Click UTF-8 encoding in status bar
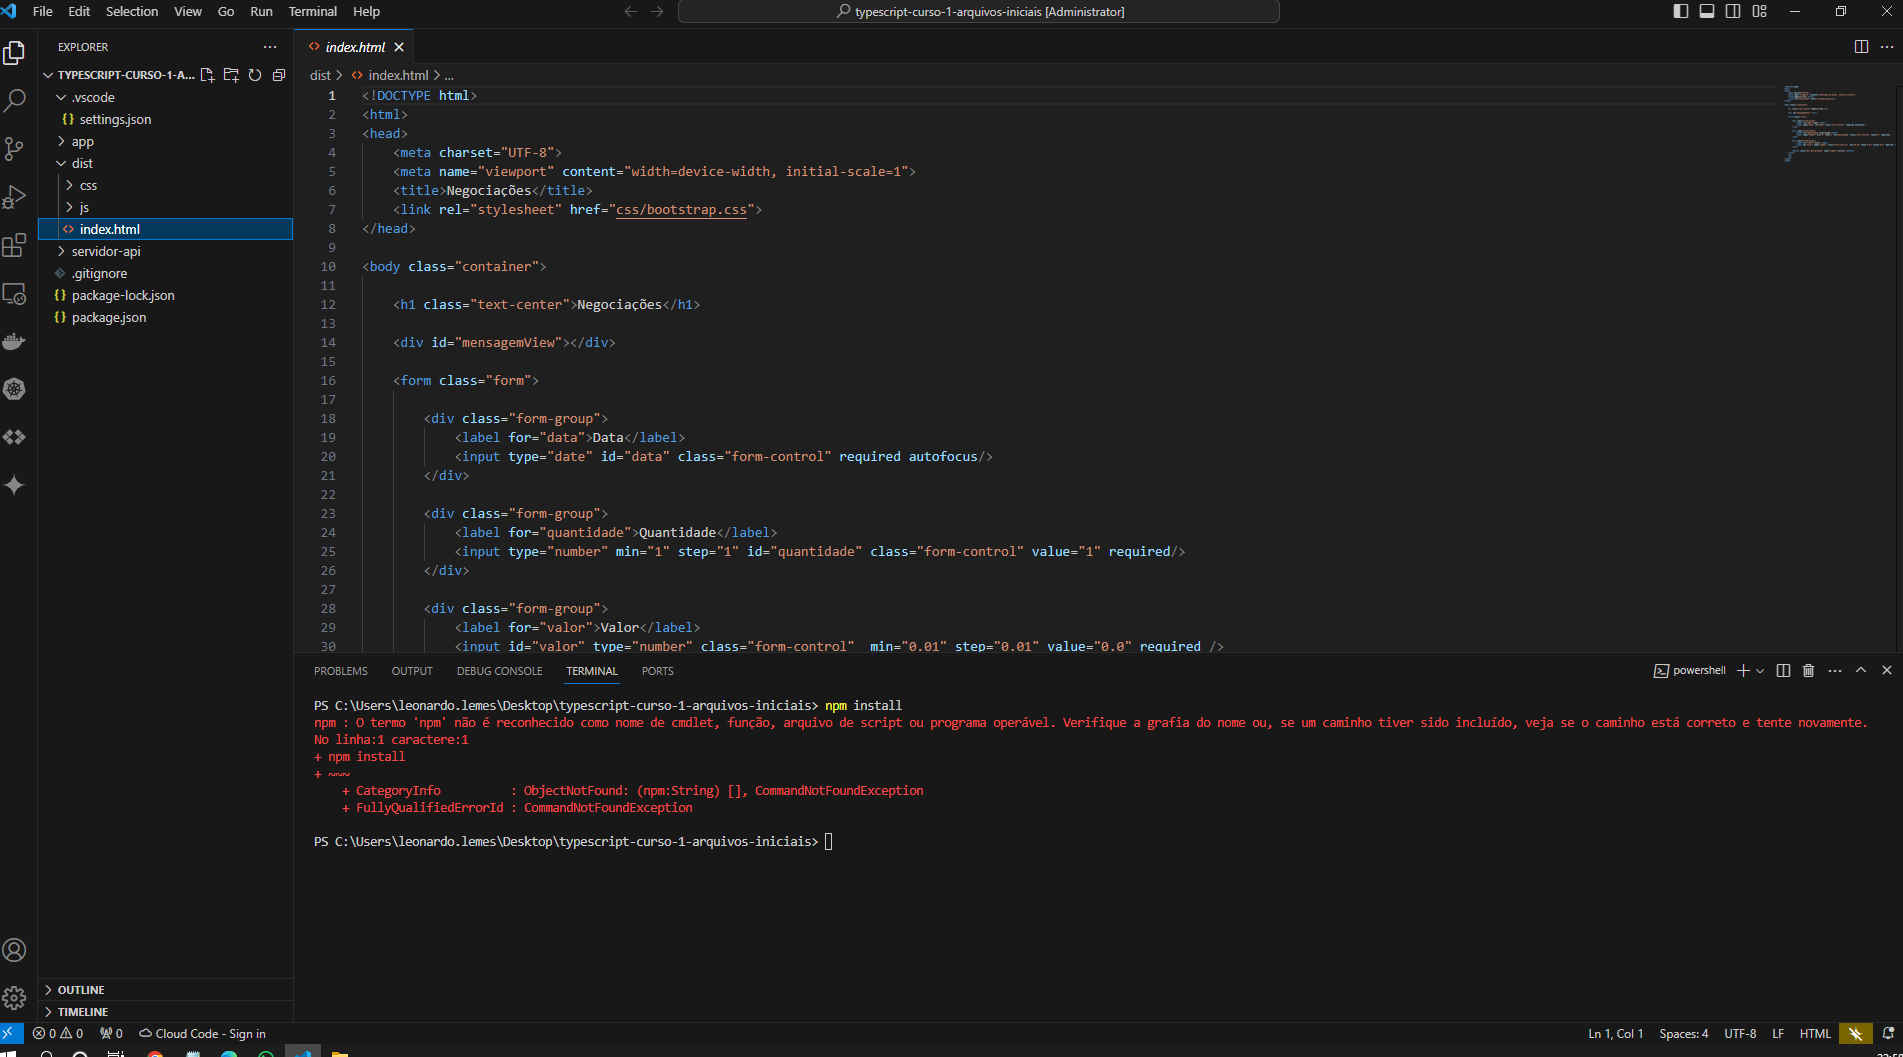The image size is (1903, 1057). coord(1740,1034)
